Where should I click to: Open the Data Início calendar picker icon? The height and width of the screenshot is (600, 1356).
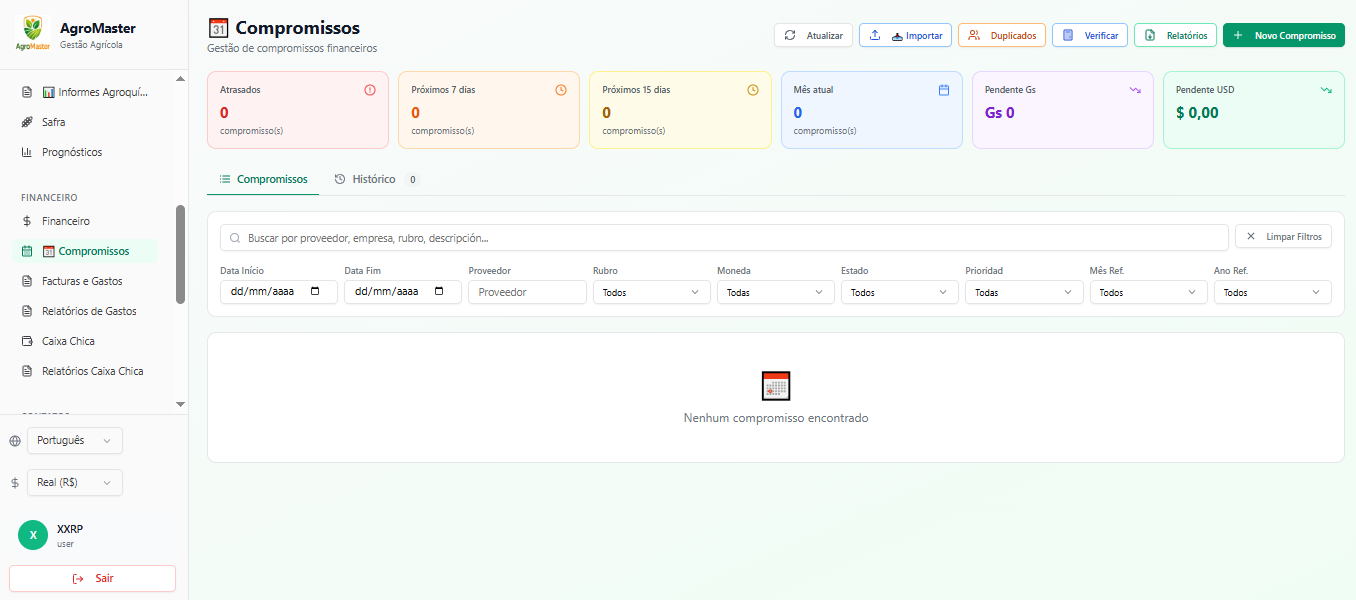click(316, 292)
